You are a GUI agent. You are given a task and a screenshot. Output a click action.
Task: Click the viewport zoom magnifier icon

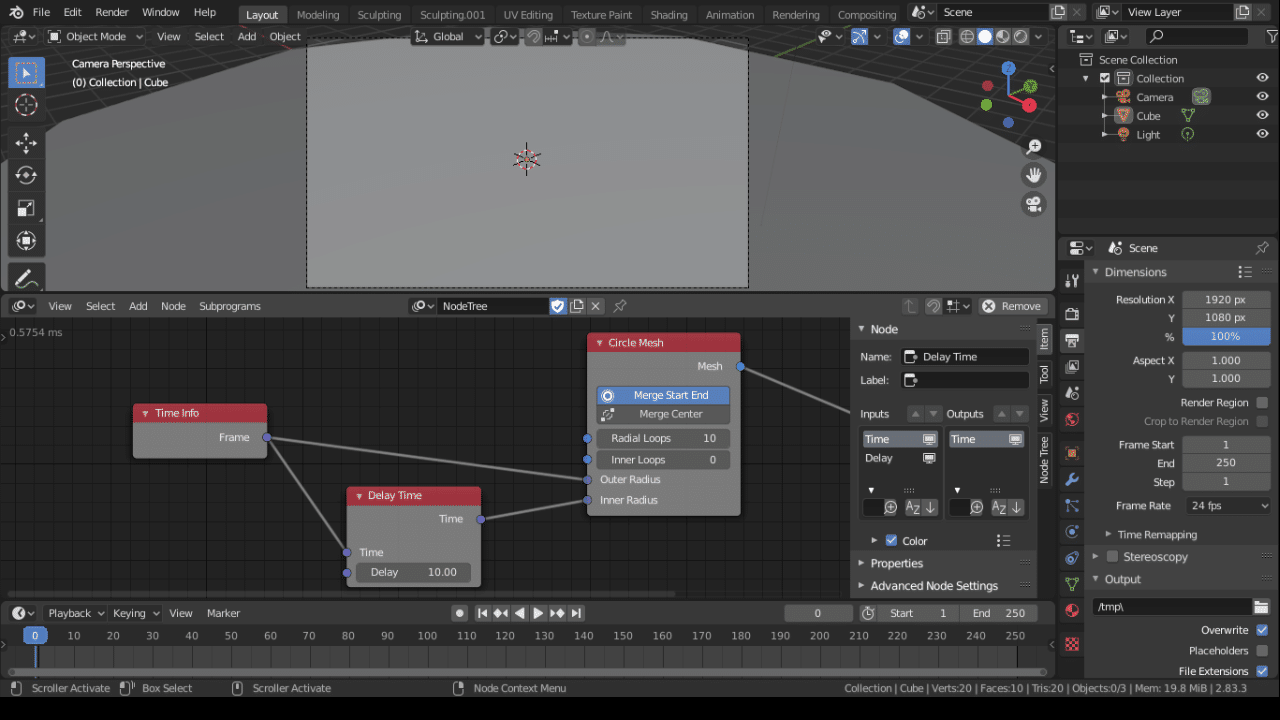point(1034,147)
